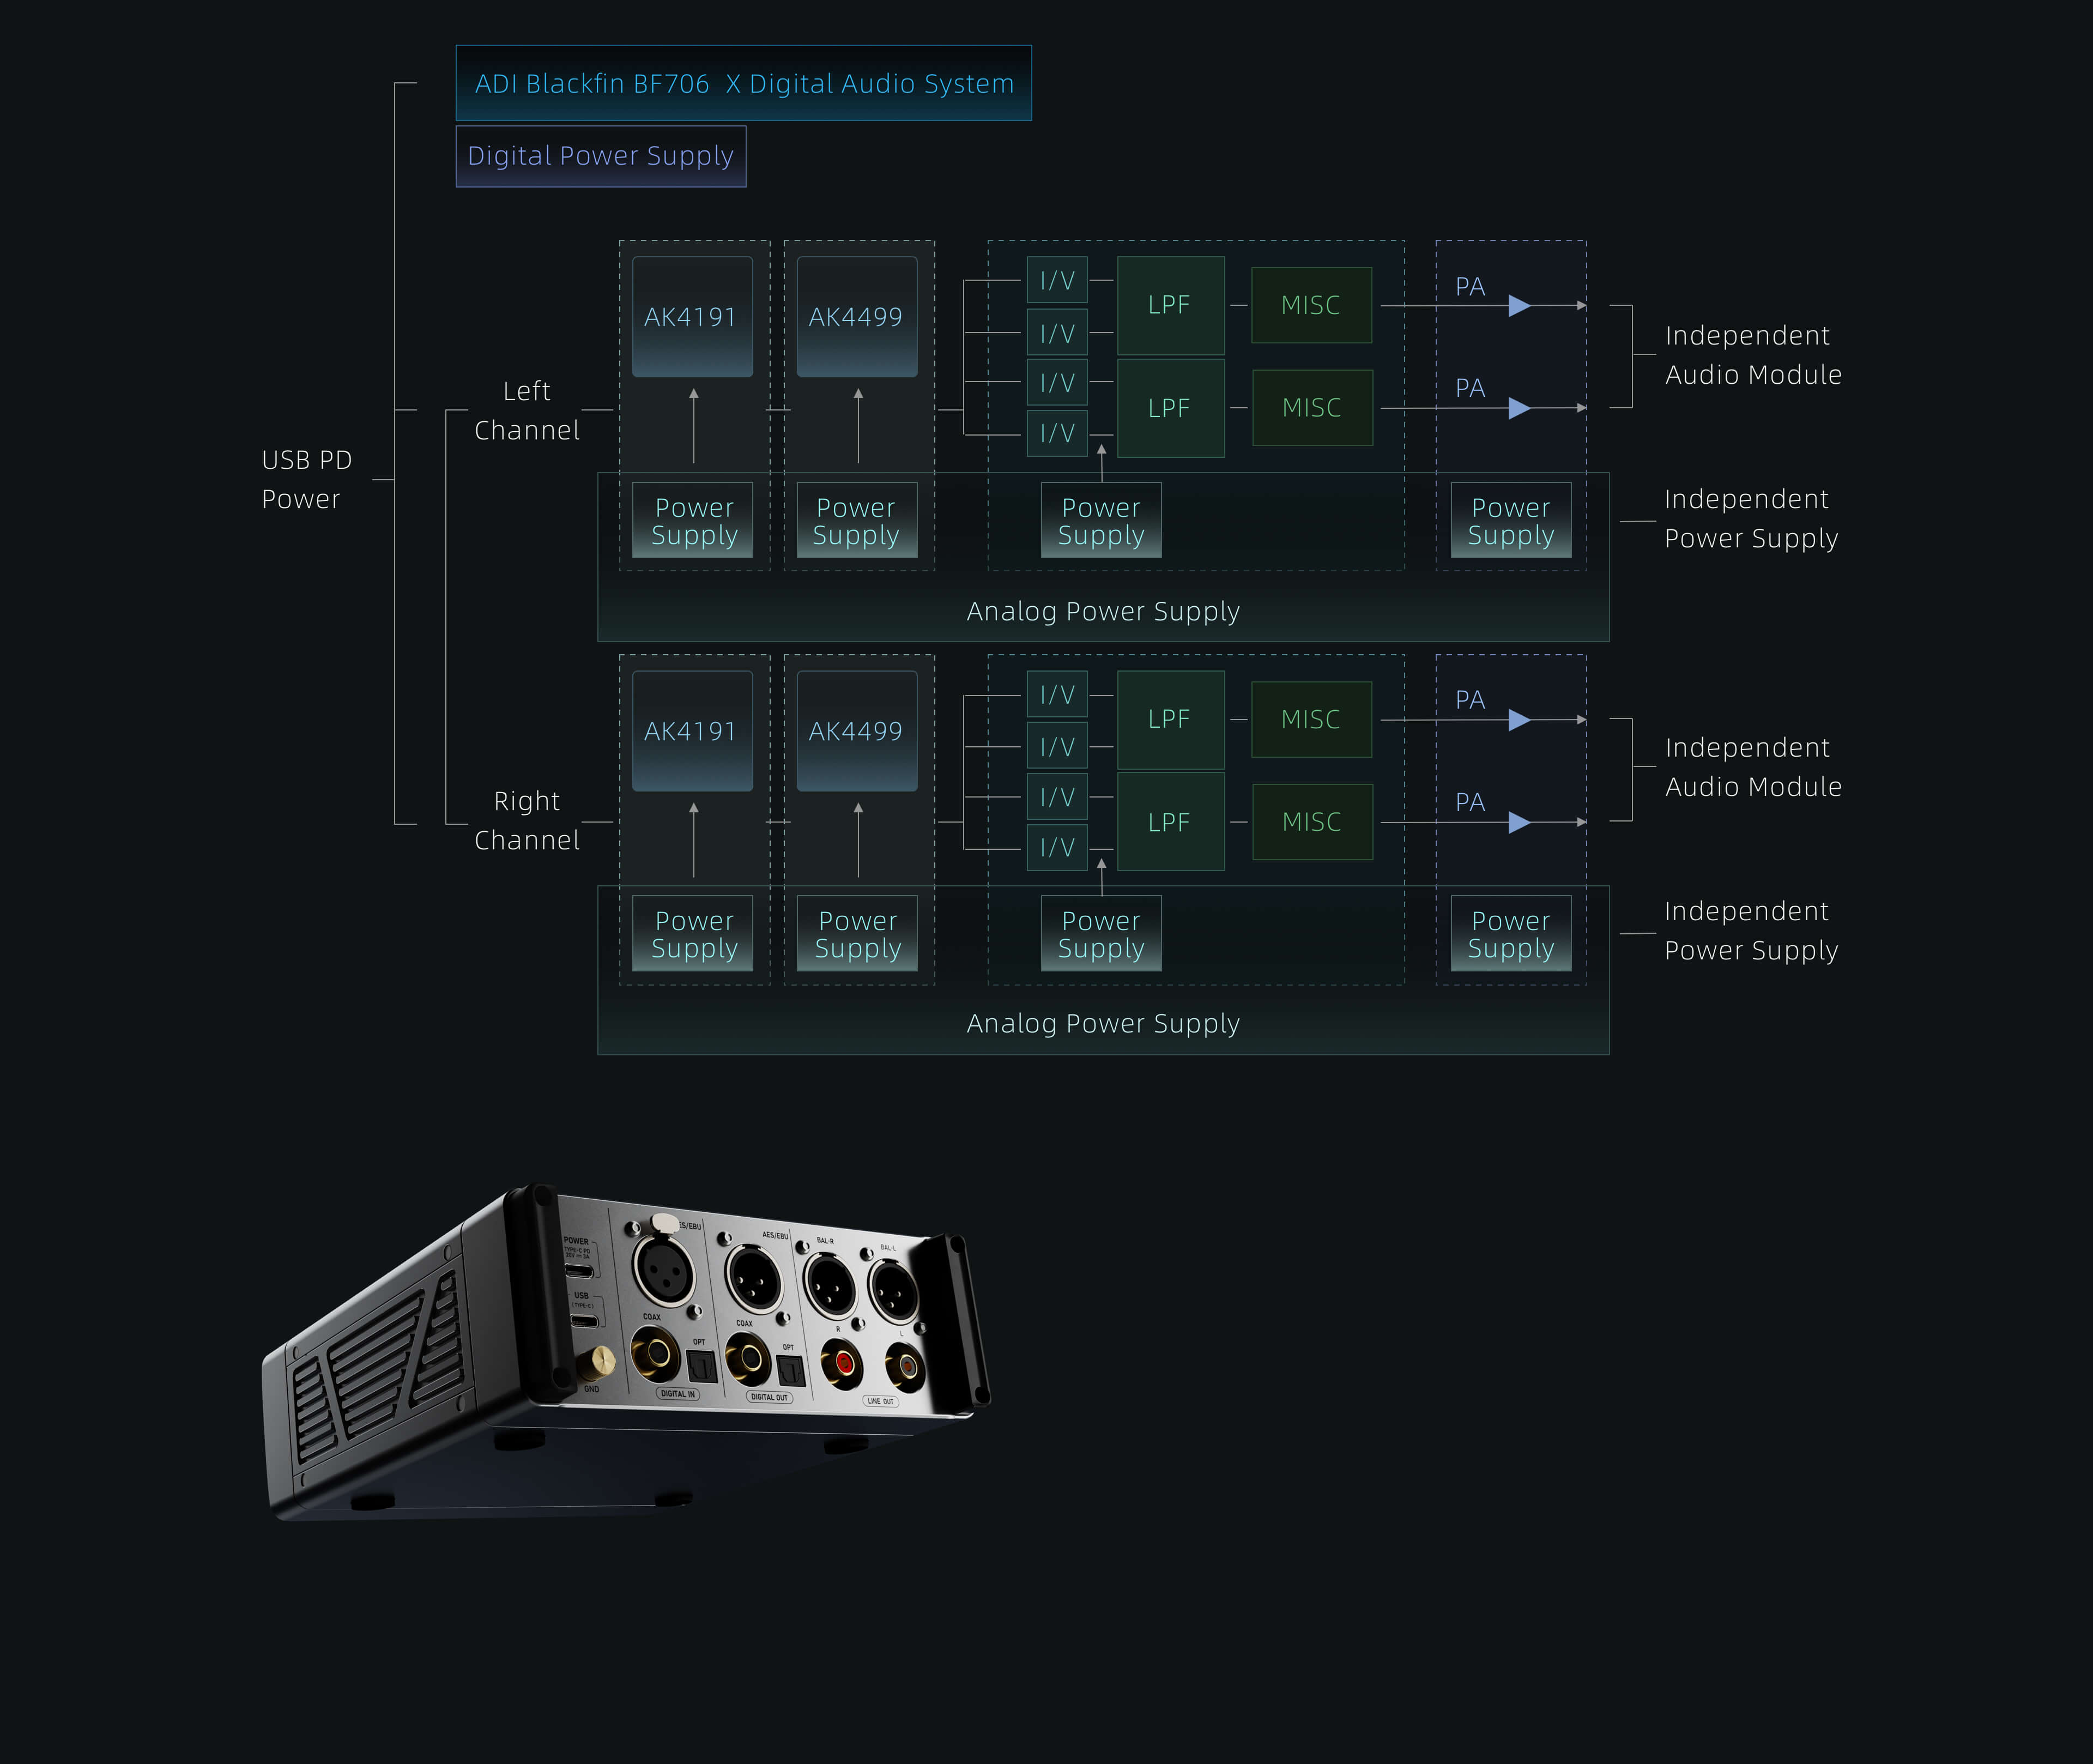
Task: Click the topmost PA amplifier triangle
Action: coord(1519,306)
